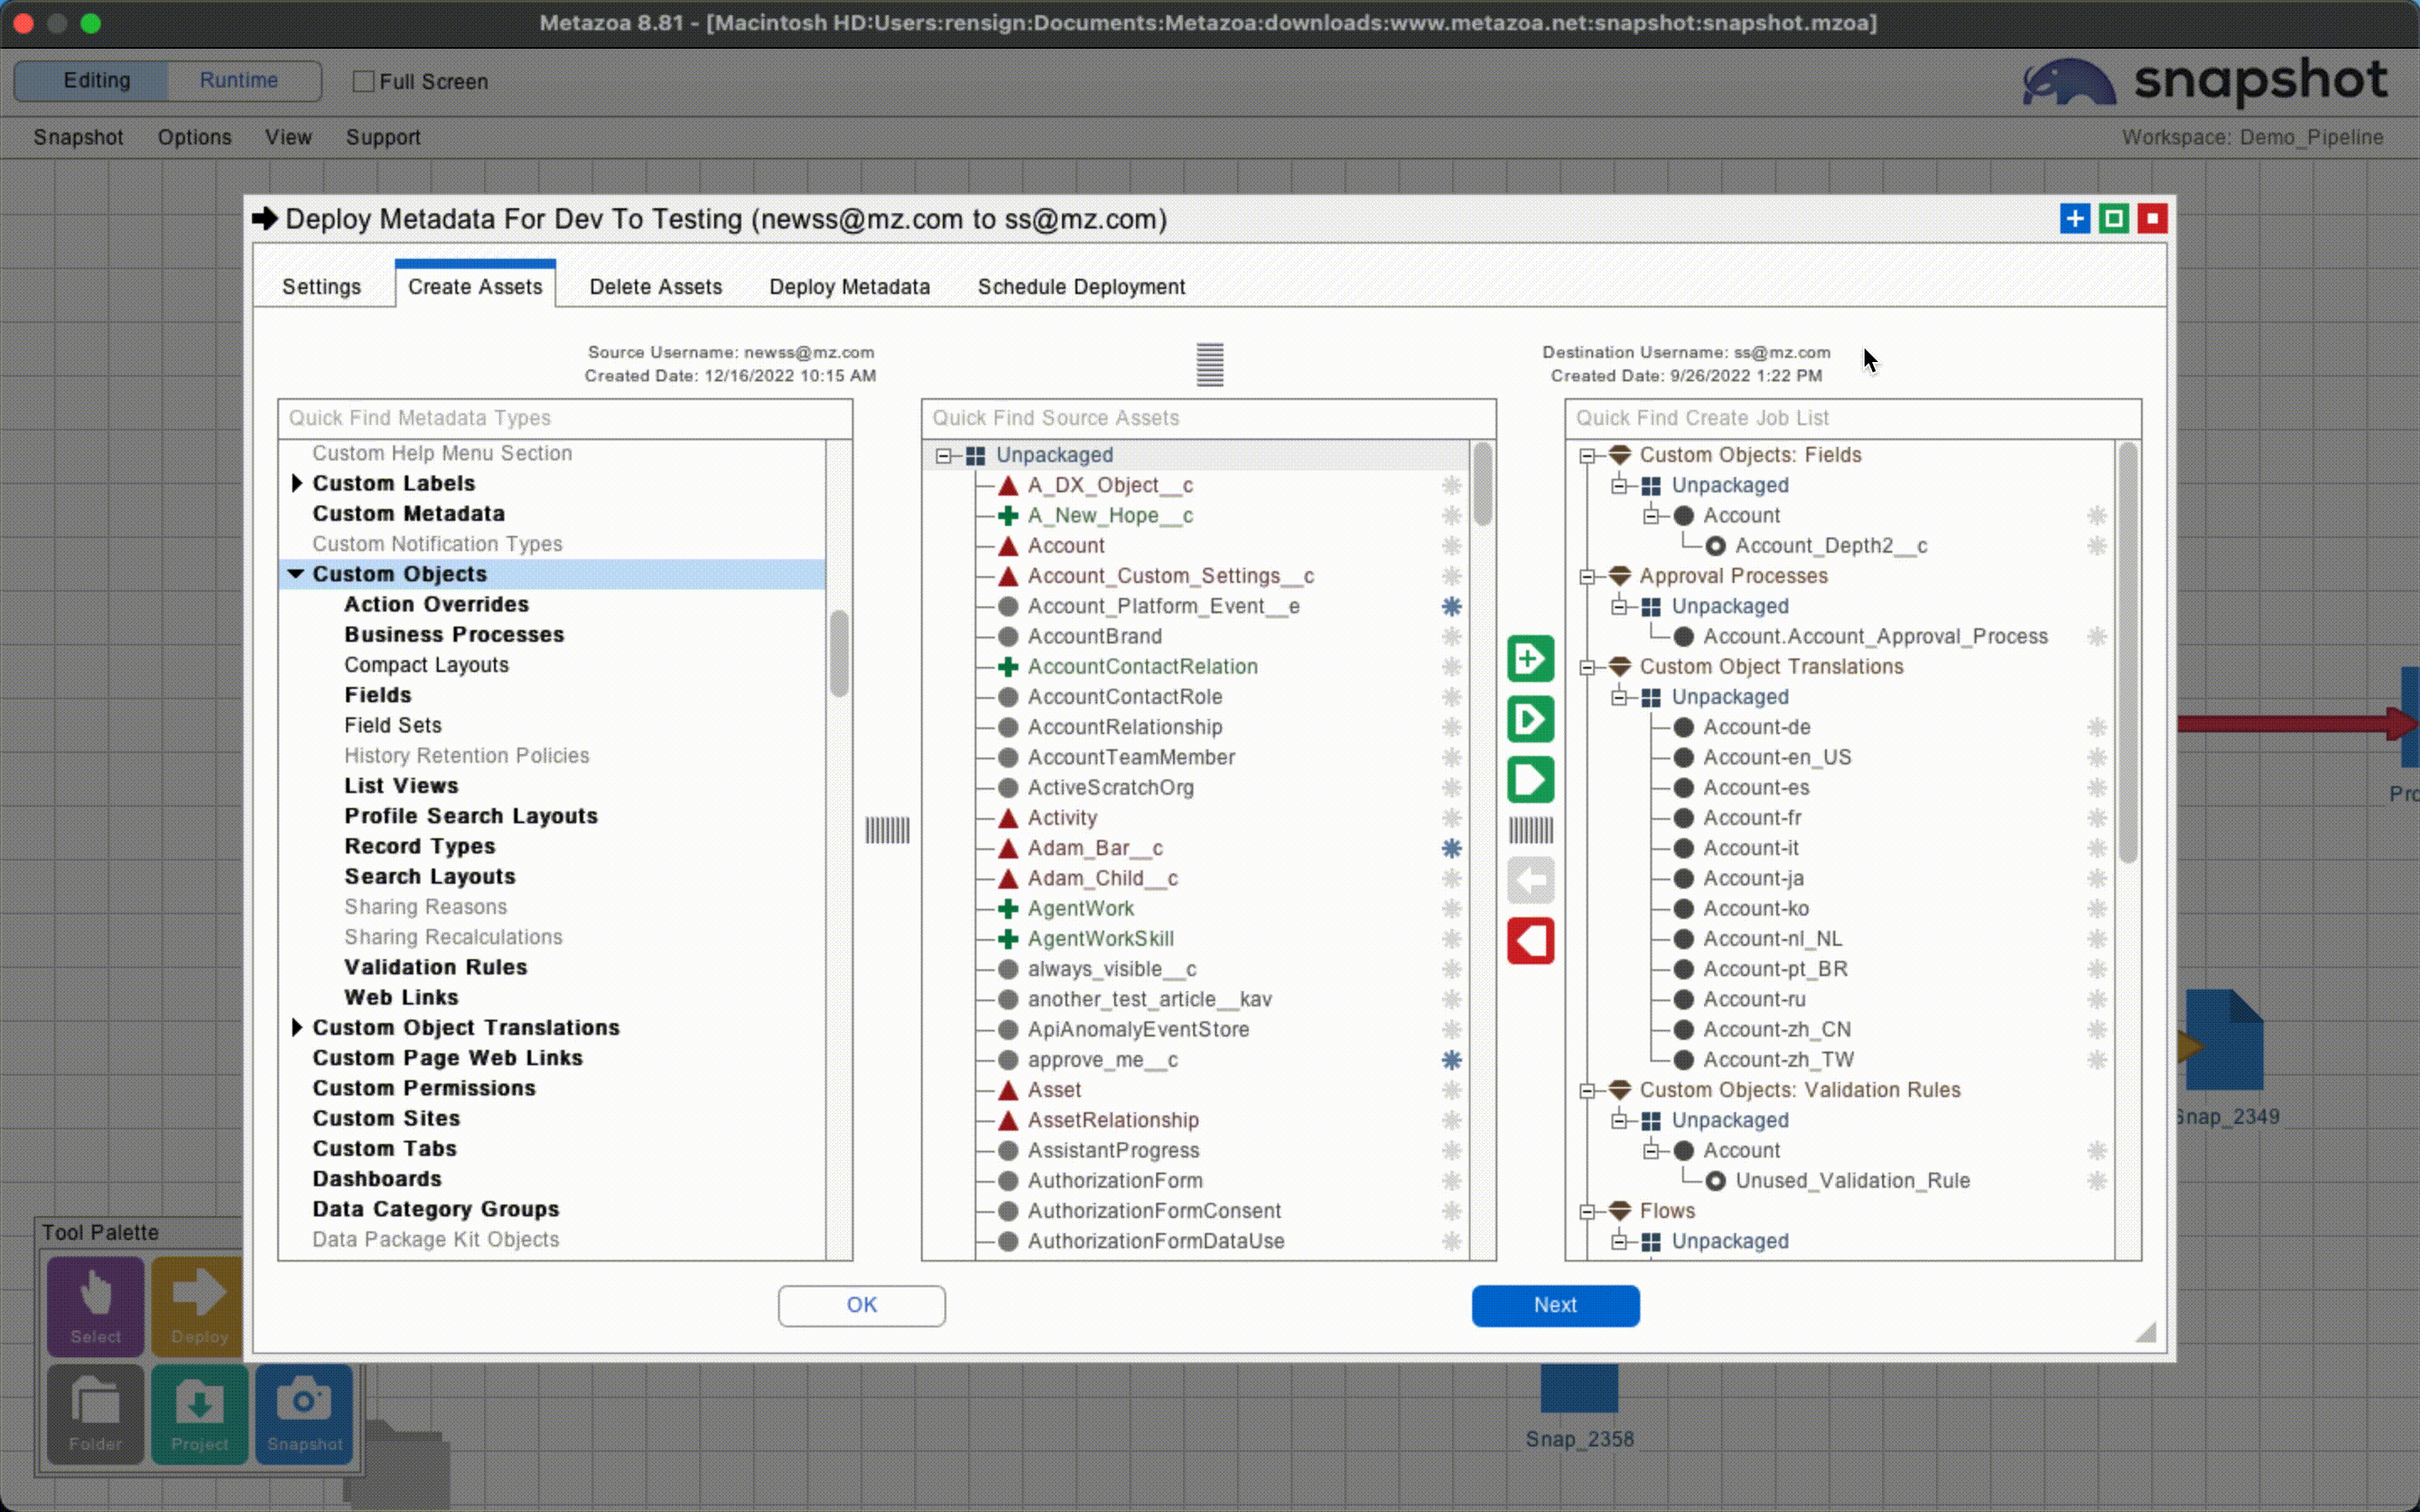The width and height of the screenshot is (2420, 1512).
Task: Switch to Runtime mode
Action: click(239, 80)
